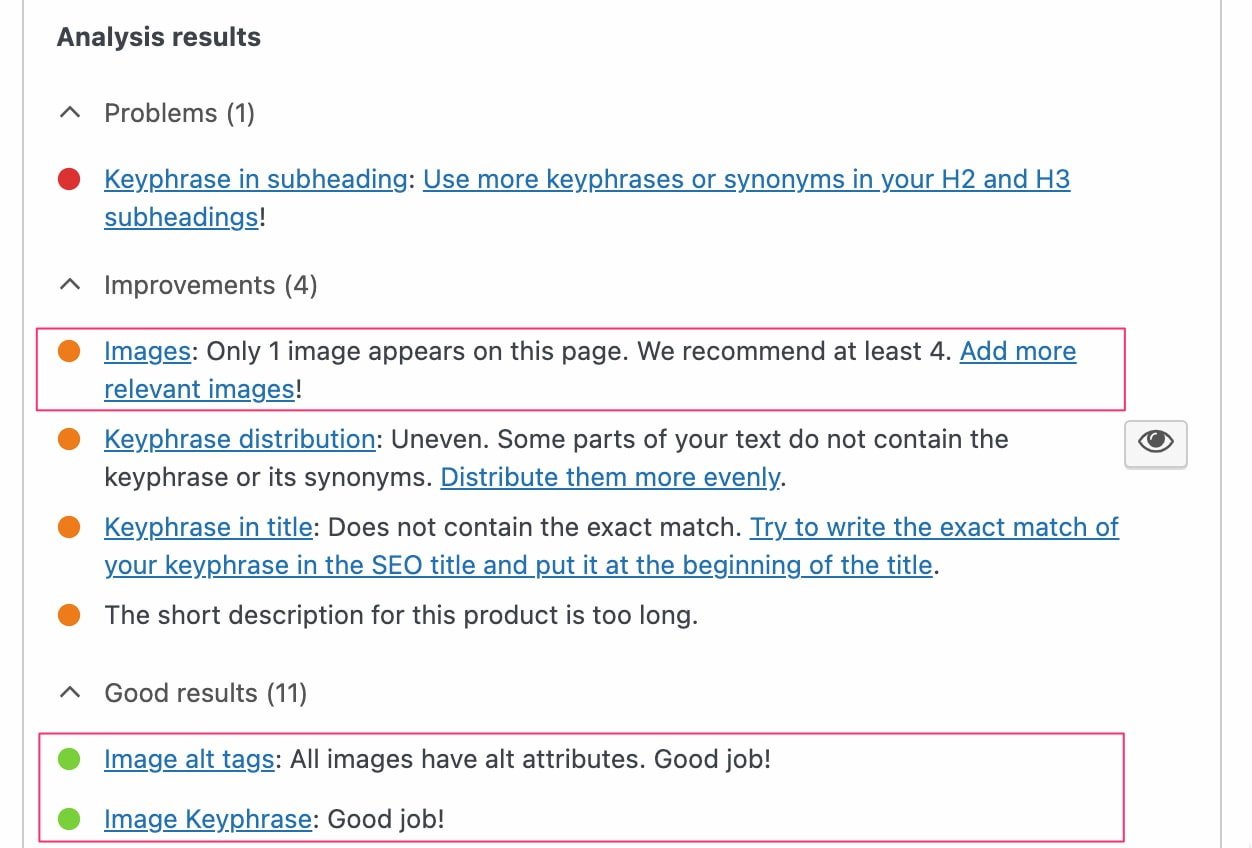Open the Images assessment link

pyautogui.click(x=147, y=352)
